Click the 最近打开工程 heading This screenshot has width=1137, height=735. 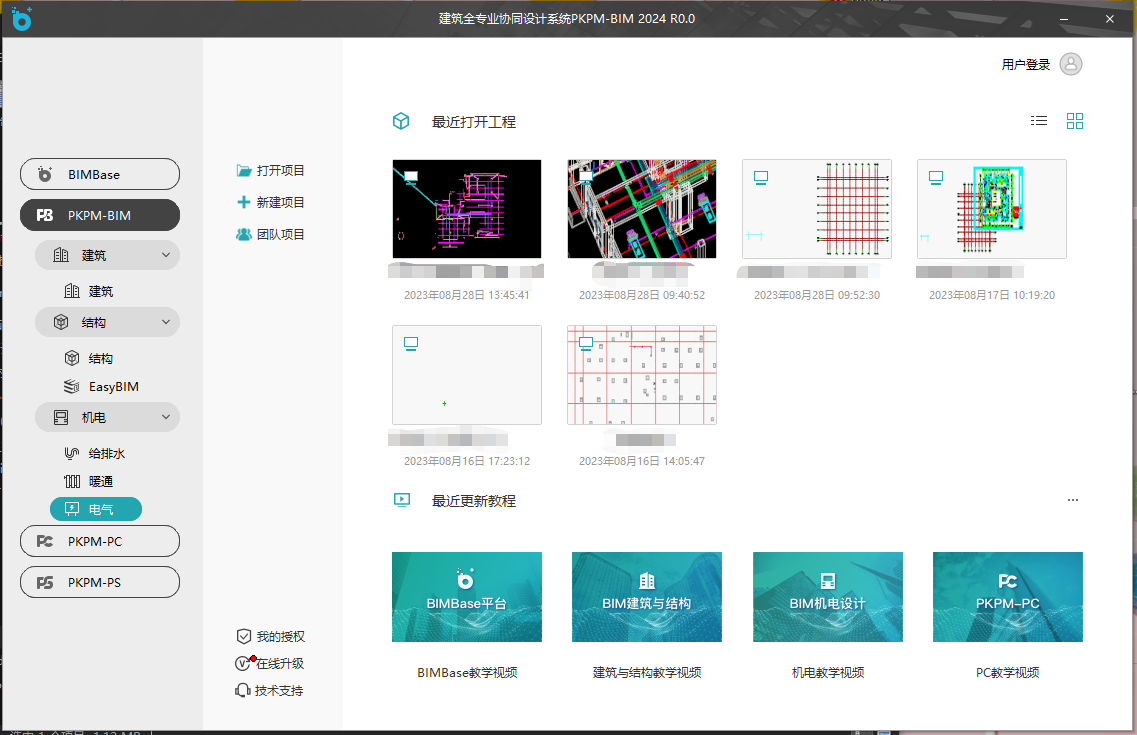tap(474, 122)
